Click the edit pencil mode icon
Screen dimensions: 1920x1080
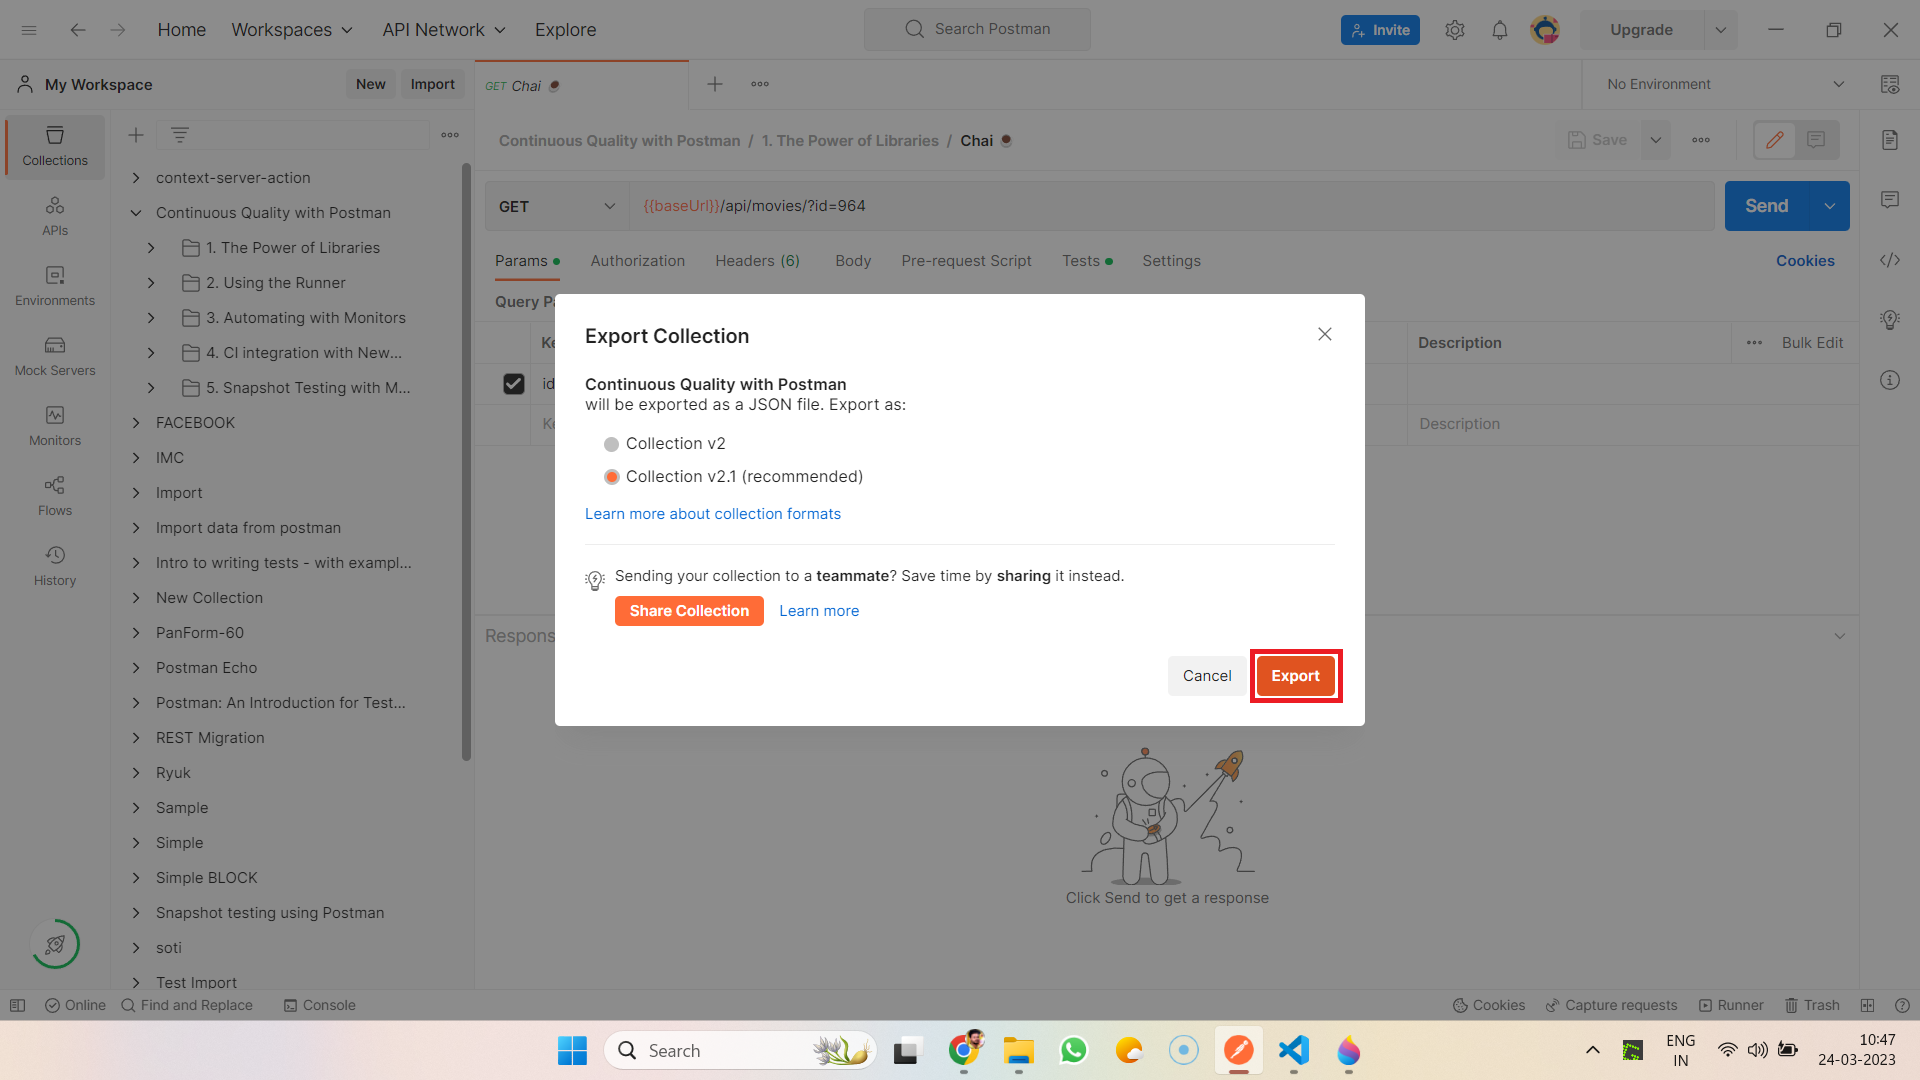pyautogui.click(x=1775, y=140)
